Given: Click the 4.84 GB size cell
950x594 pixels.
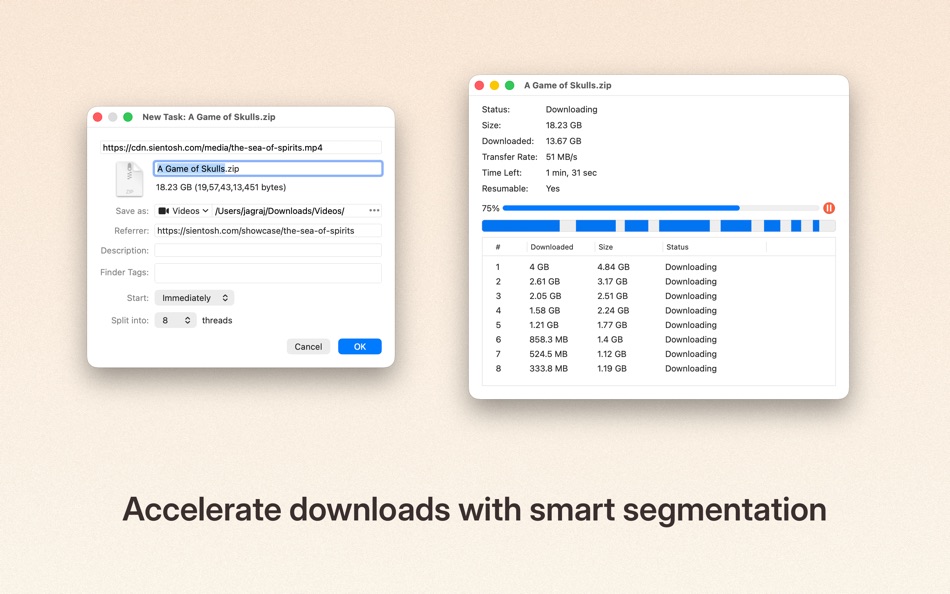Looking at the screenshot, I should click(x=613, y=267).
